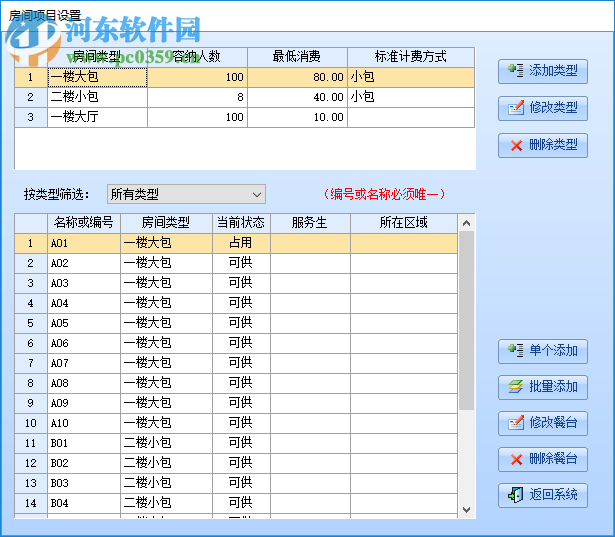Click 小包 billing cell in 二楼小包 row

411,97
